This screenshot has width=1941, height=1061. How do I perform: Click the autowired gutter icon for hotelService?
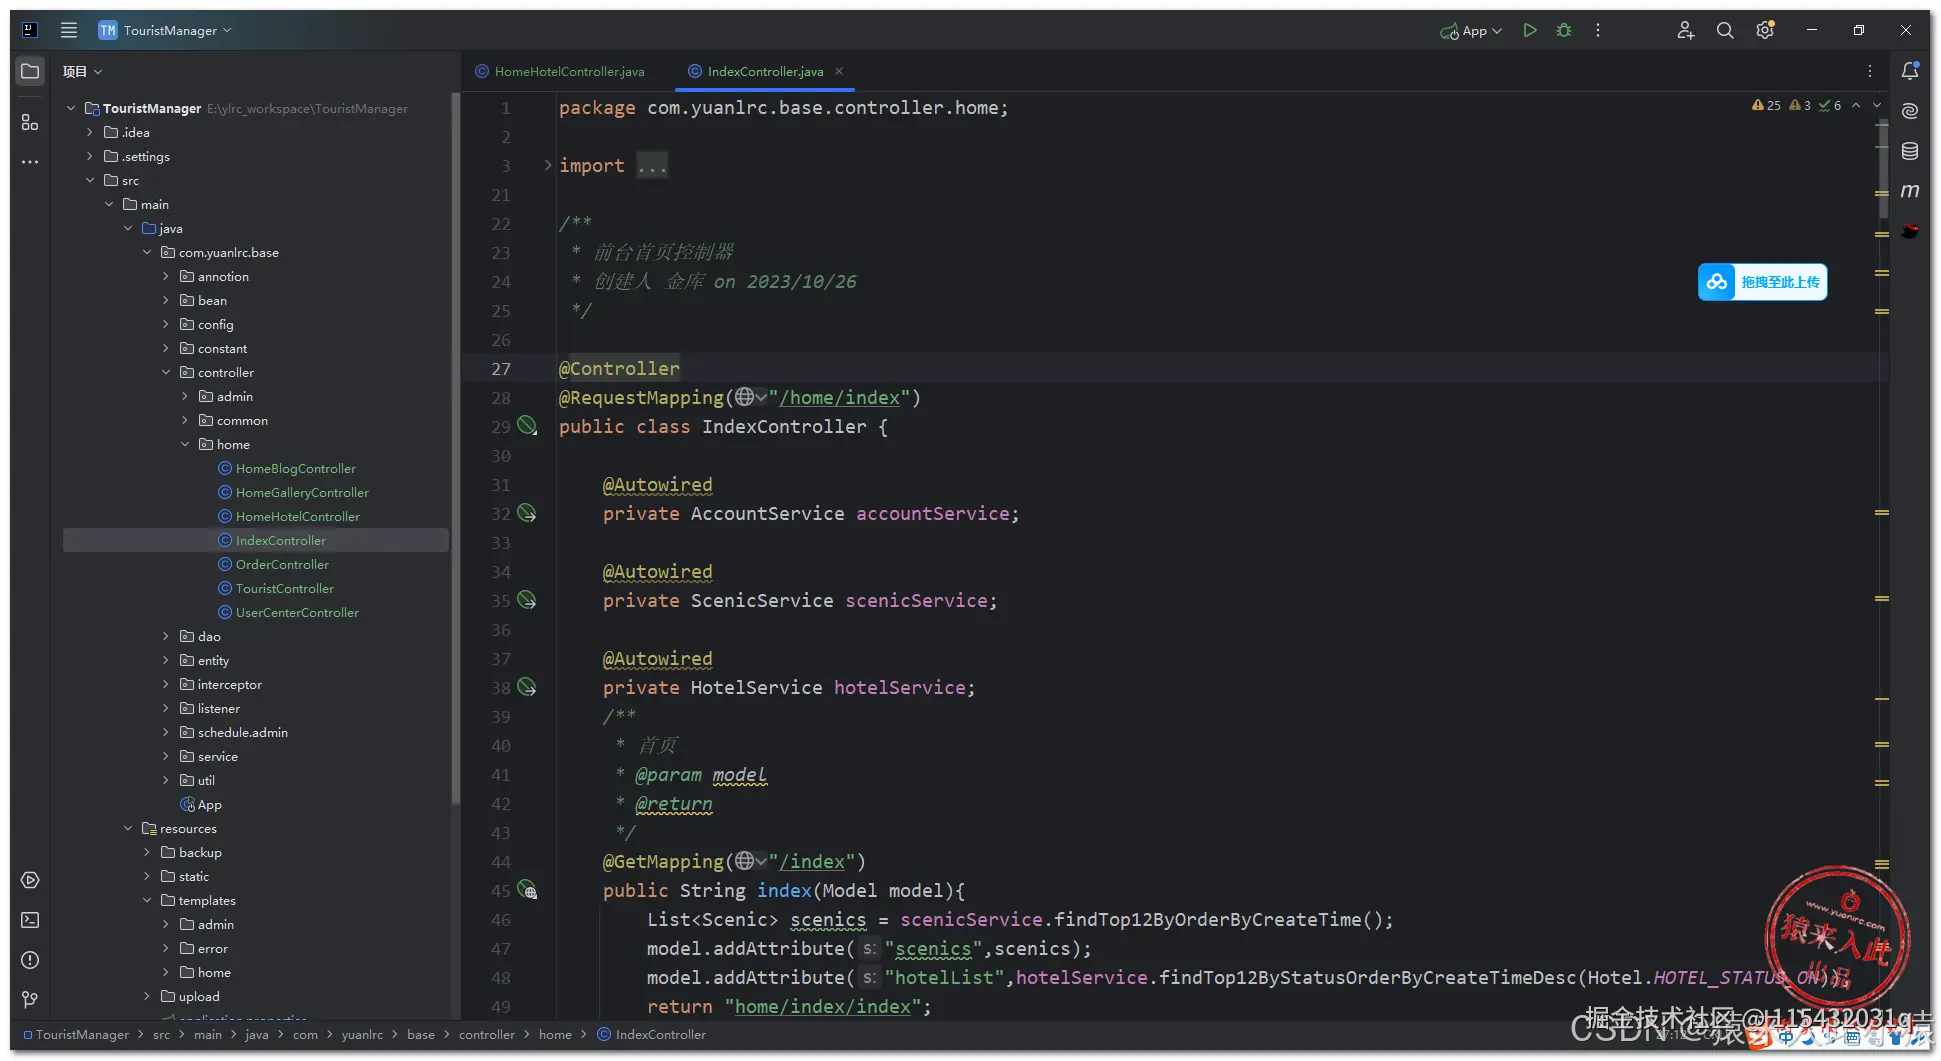pyautogui.click(x=527, y=687)
